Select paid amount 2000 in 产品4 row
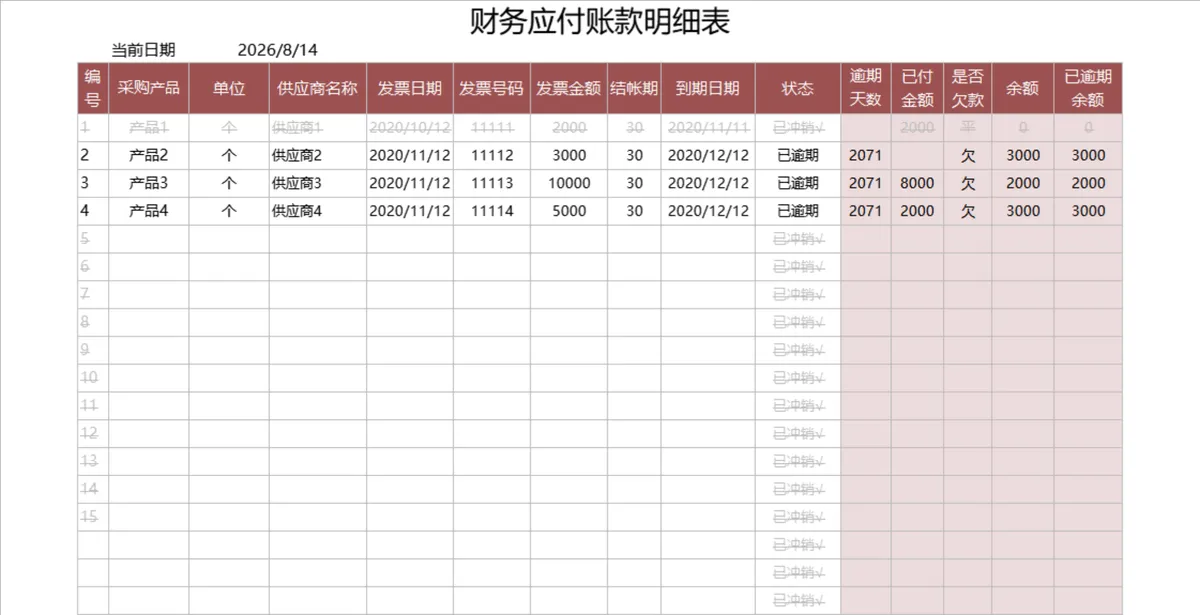 [x=917, y=211]
